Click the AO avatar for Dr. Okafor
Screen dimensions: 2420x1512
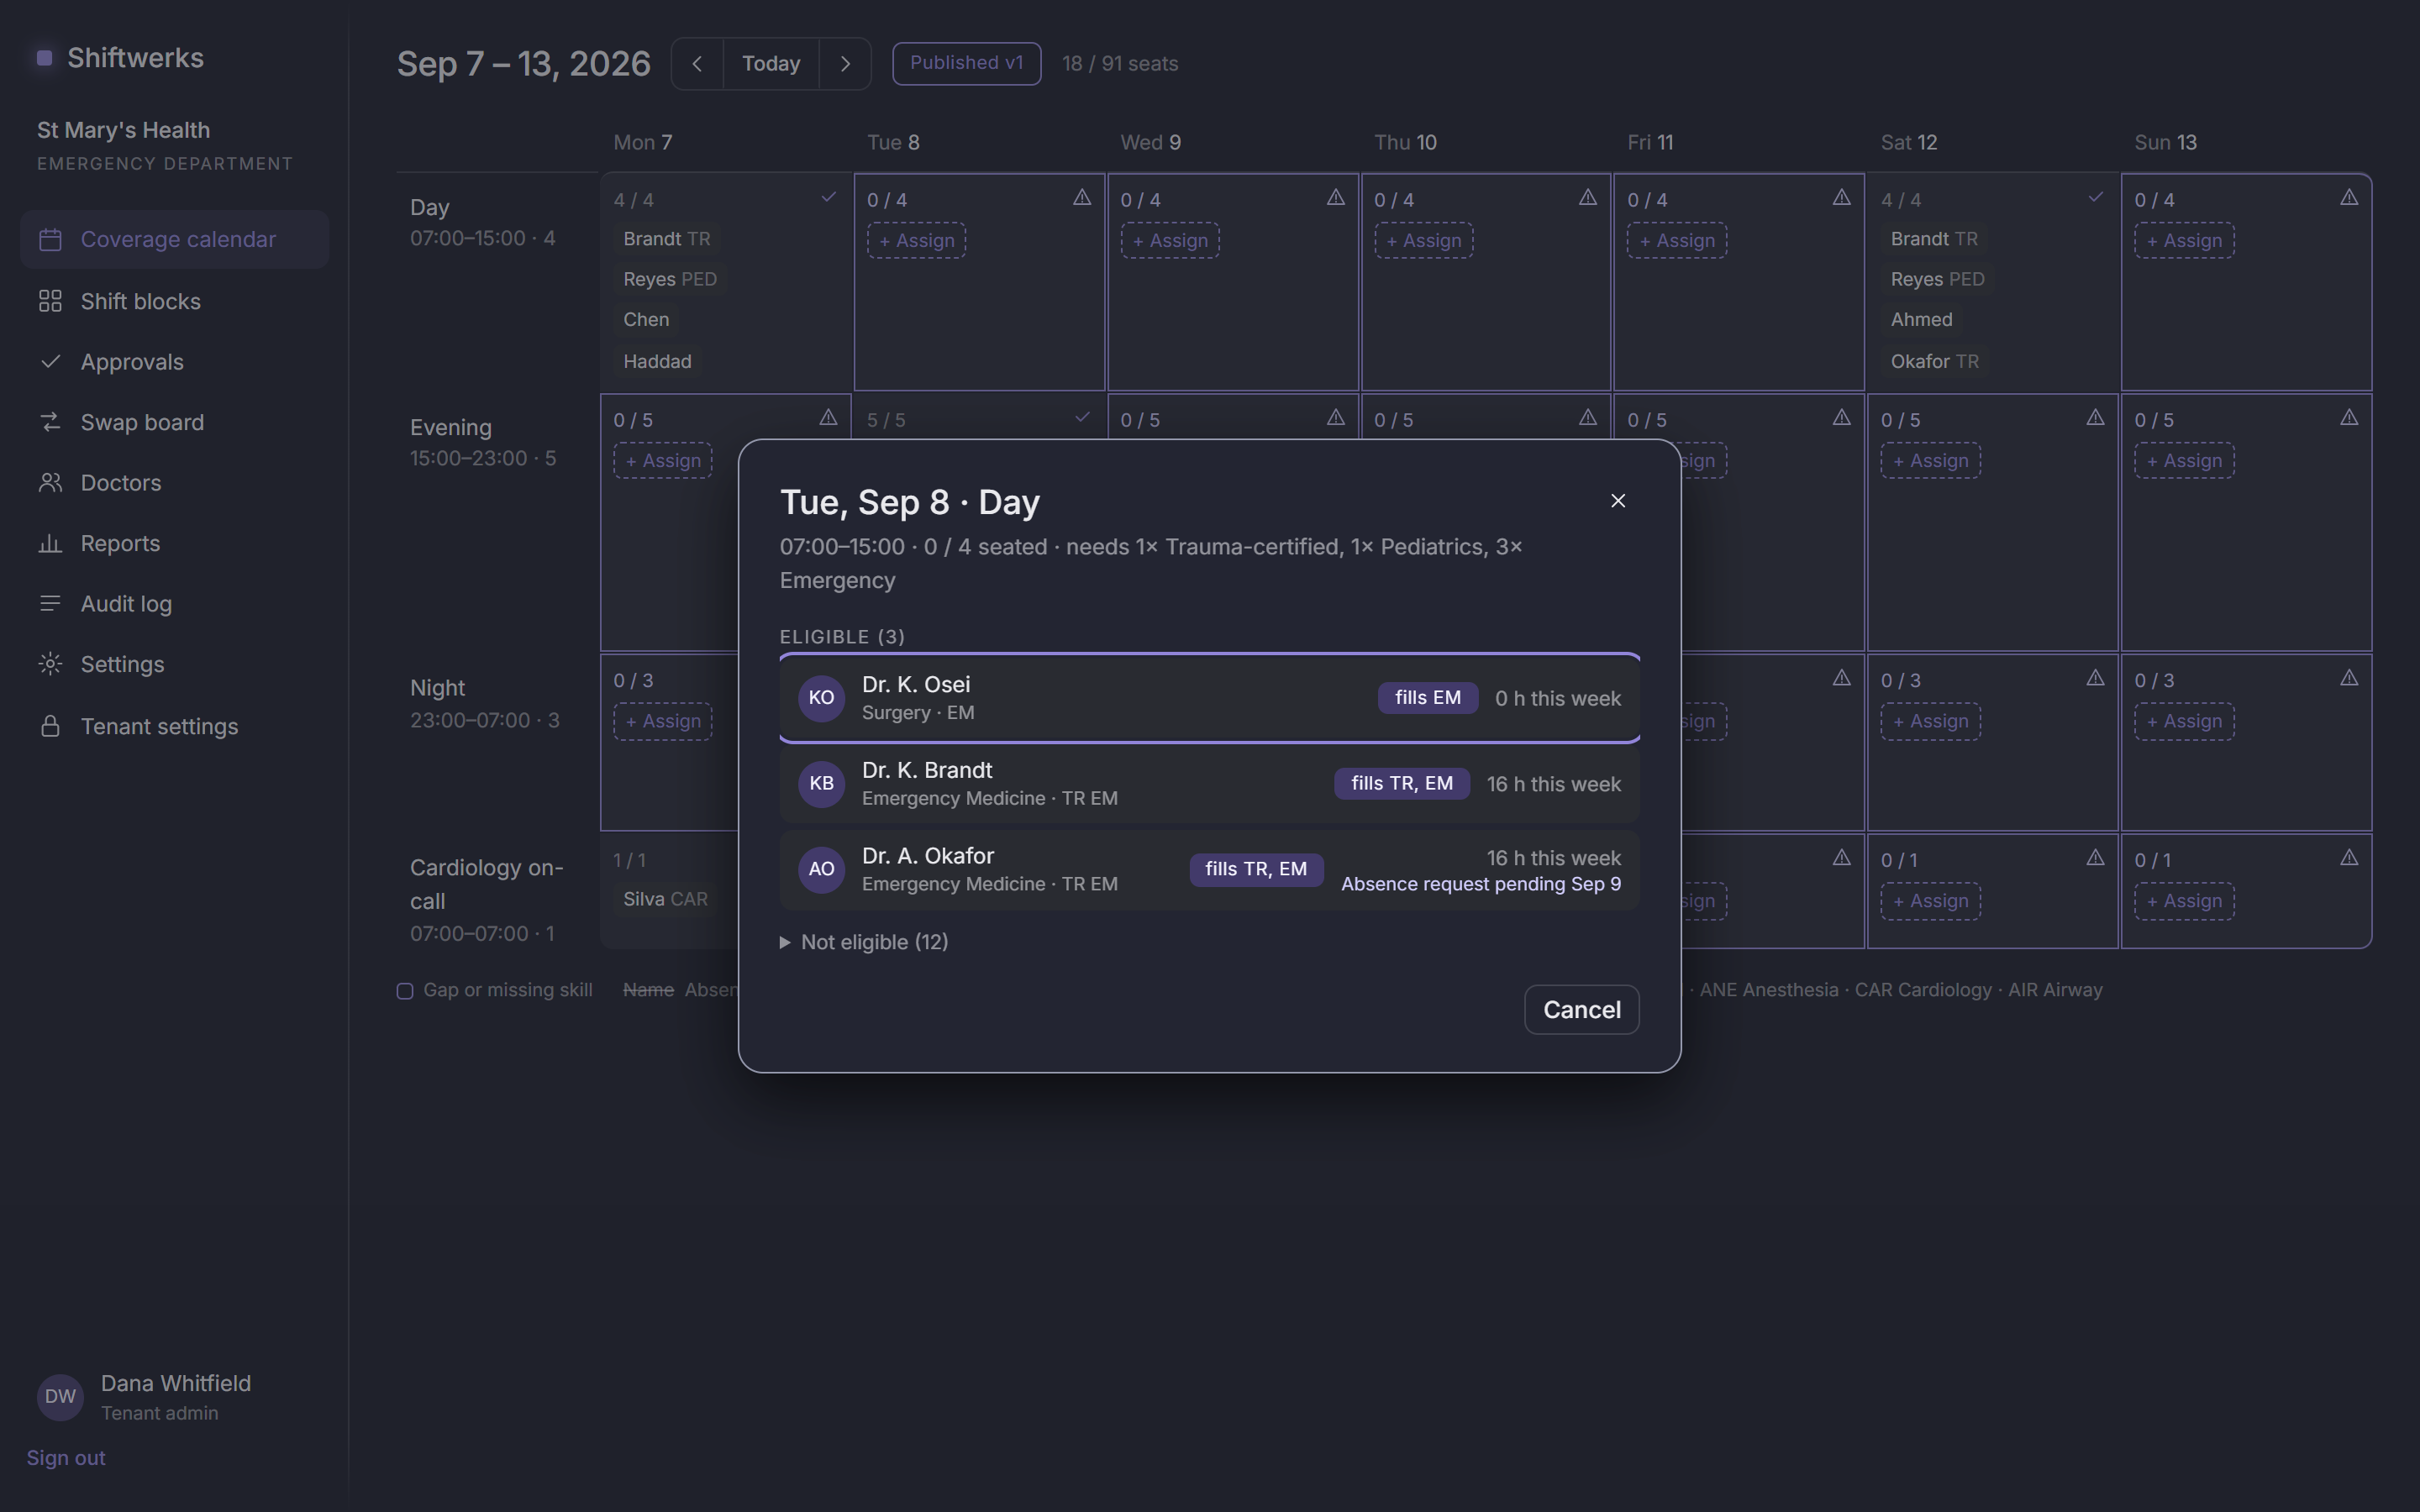pyautogui.click(x=821, y=870)
